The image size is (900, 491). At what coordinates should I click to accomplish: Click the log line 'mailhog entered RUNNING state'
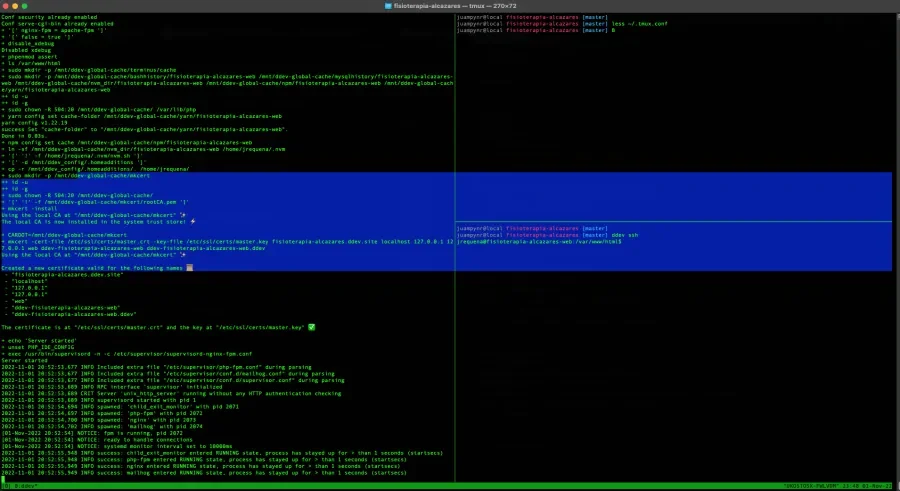tap(204, 473)
